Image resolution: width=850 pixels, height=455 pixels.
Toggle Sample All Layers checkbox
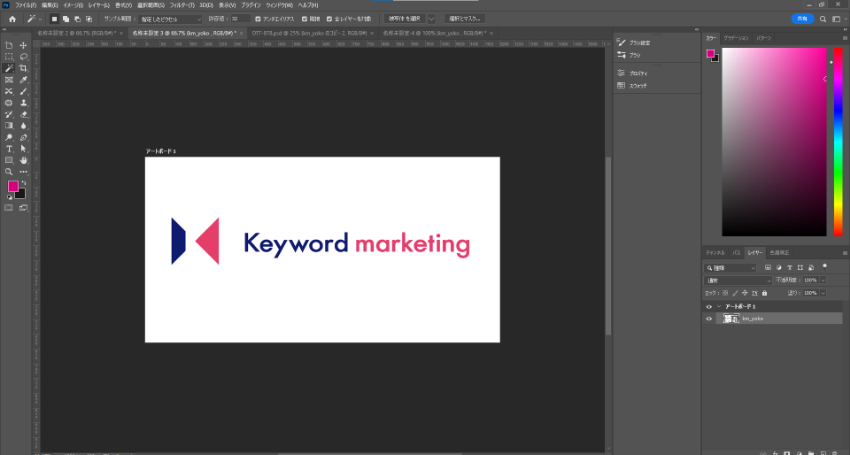(x=329, y=19)
